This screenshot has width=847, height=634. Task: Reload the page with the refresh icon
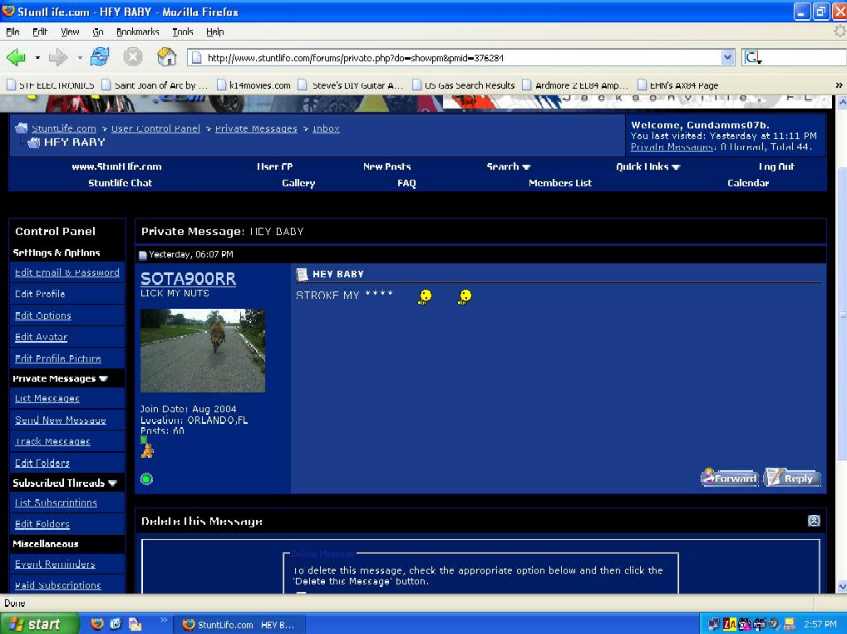(x=99, y=58)
